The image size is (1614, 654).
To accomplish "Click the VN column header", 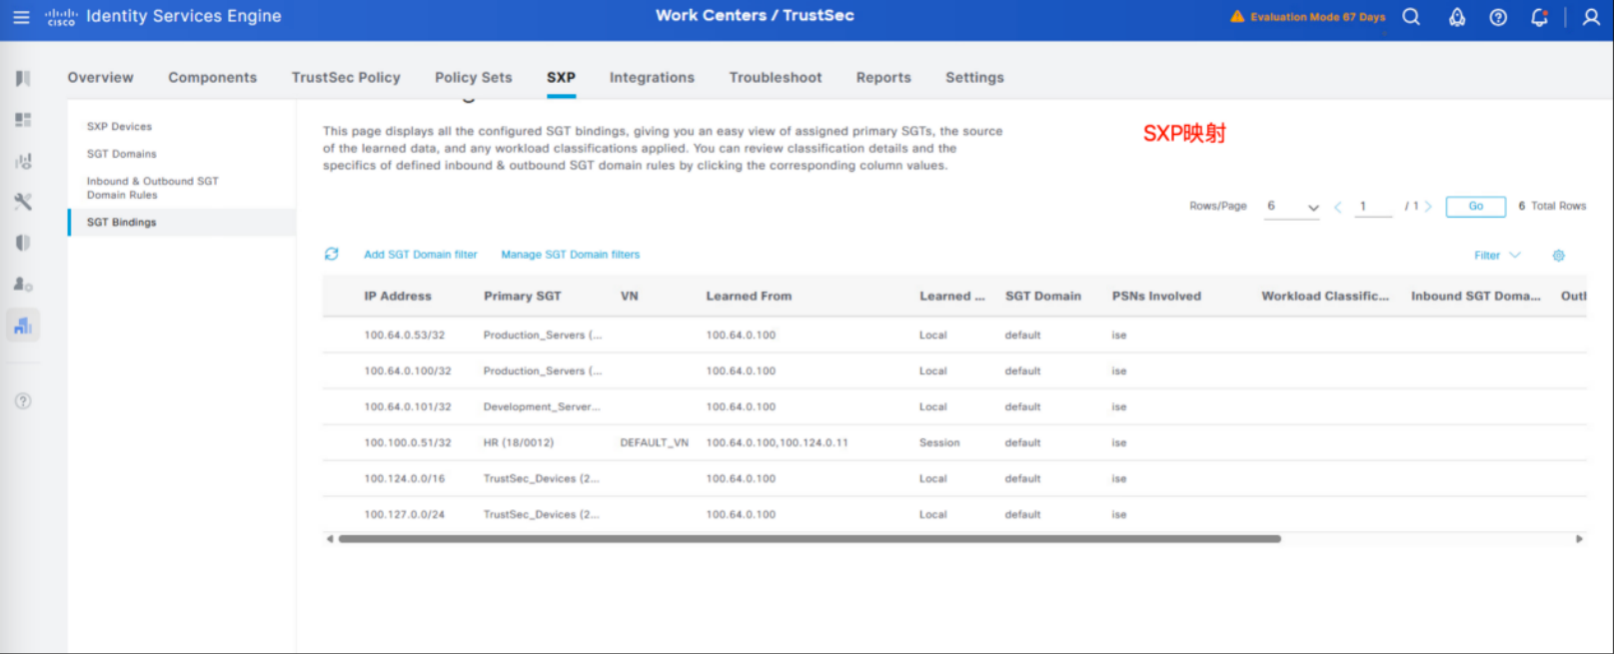I will [x=629, y=296].
